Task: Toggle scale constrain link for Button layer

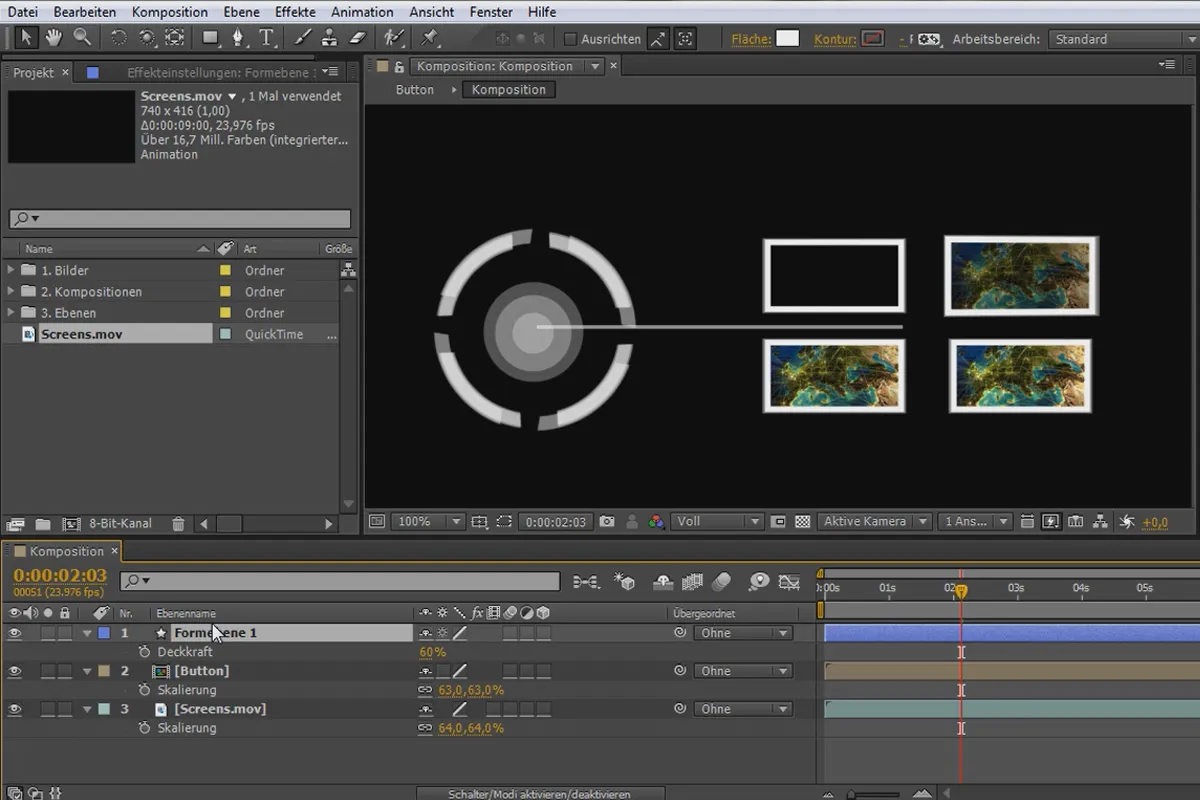Action: (426, 690)
